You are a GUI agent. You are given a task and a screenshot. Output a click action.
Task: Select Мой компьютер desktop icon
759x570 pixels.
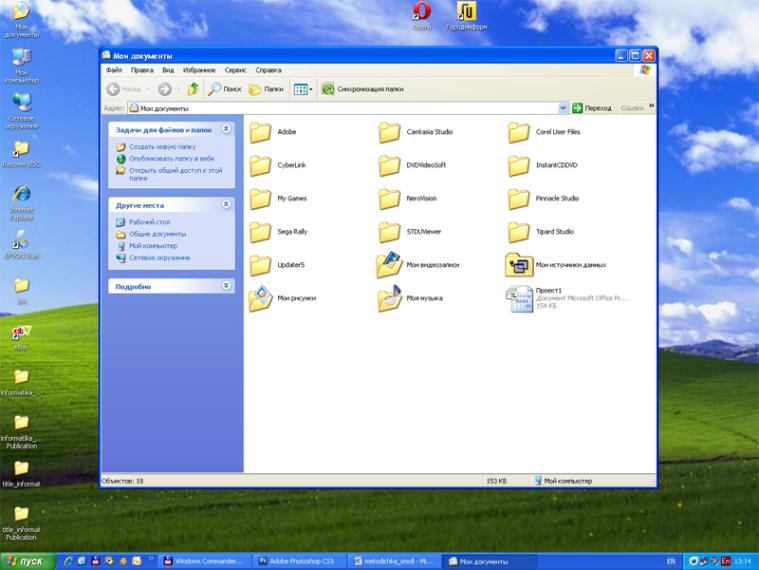21,66
